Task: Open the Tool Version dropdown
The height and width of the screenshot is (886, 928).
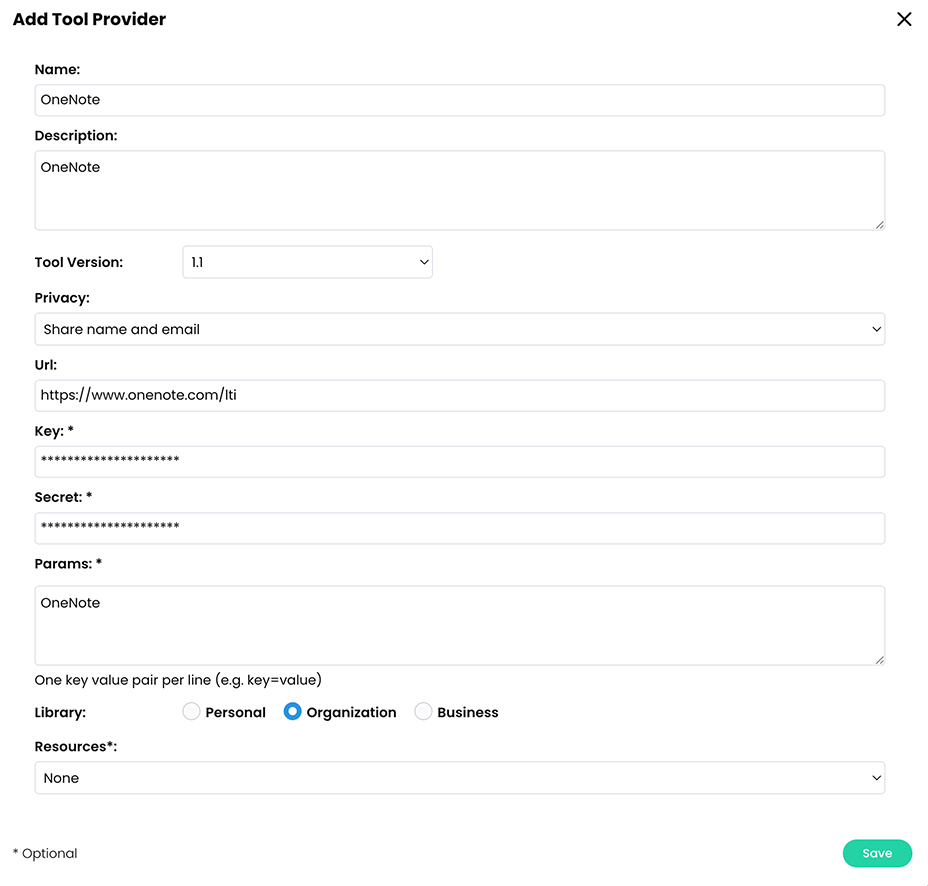Action: 307,262
